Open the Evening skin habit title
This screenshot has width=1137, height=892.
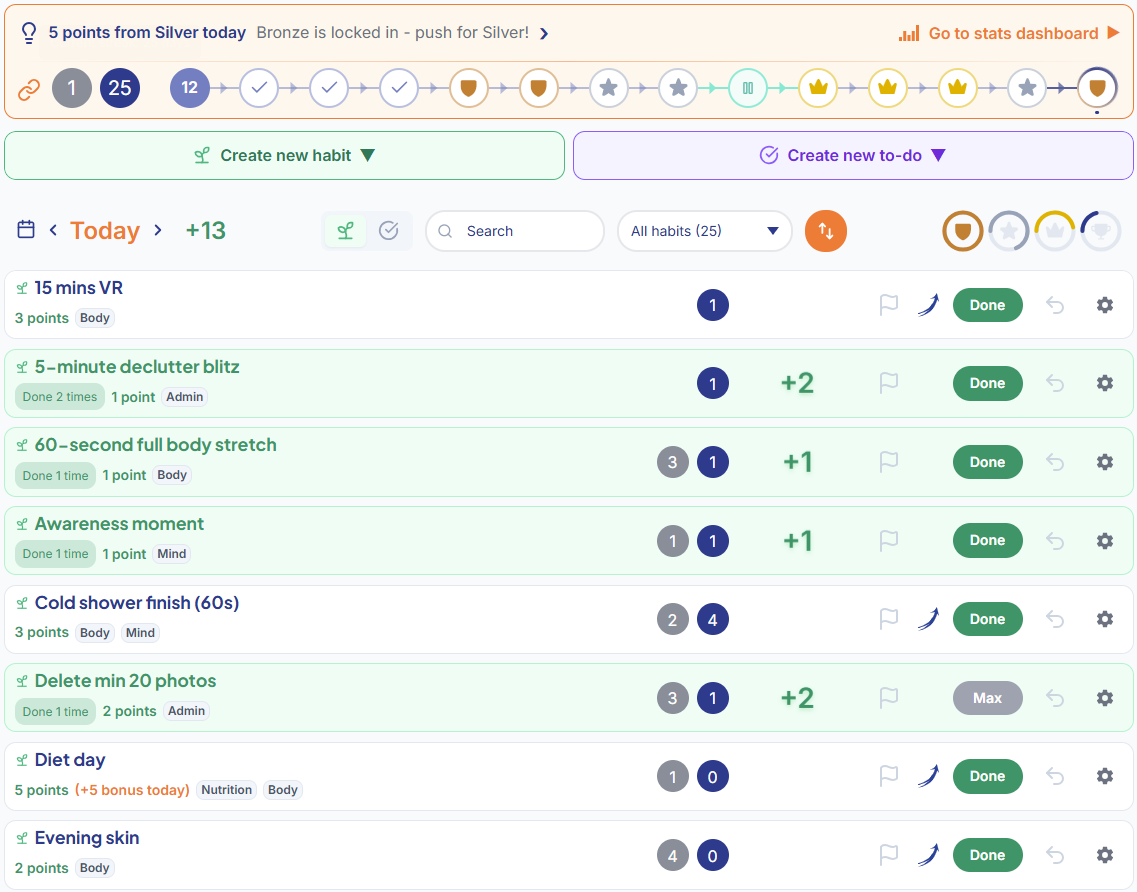pos(87,838)
